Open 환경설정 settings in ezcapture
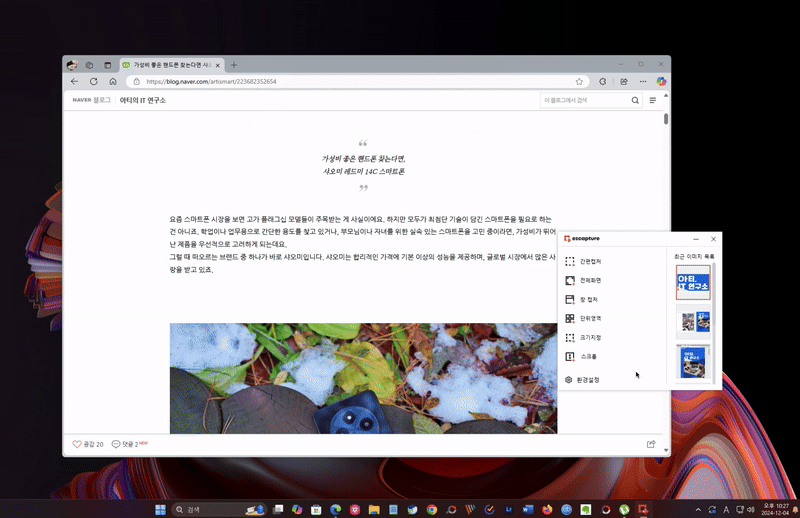 click(582, 380)
